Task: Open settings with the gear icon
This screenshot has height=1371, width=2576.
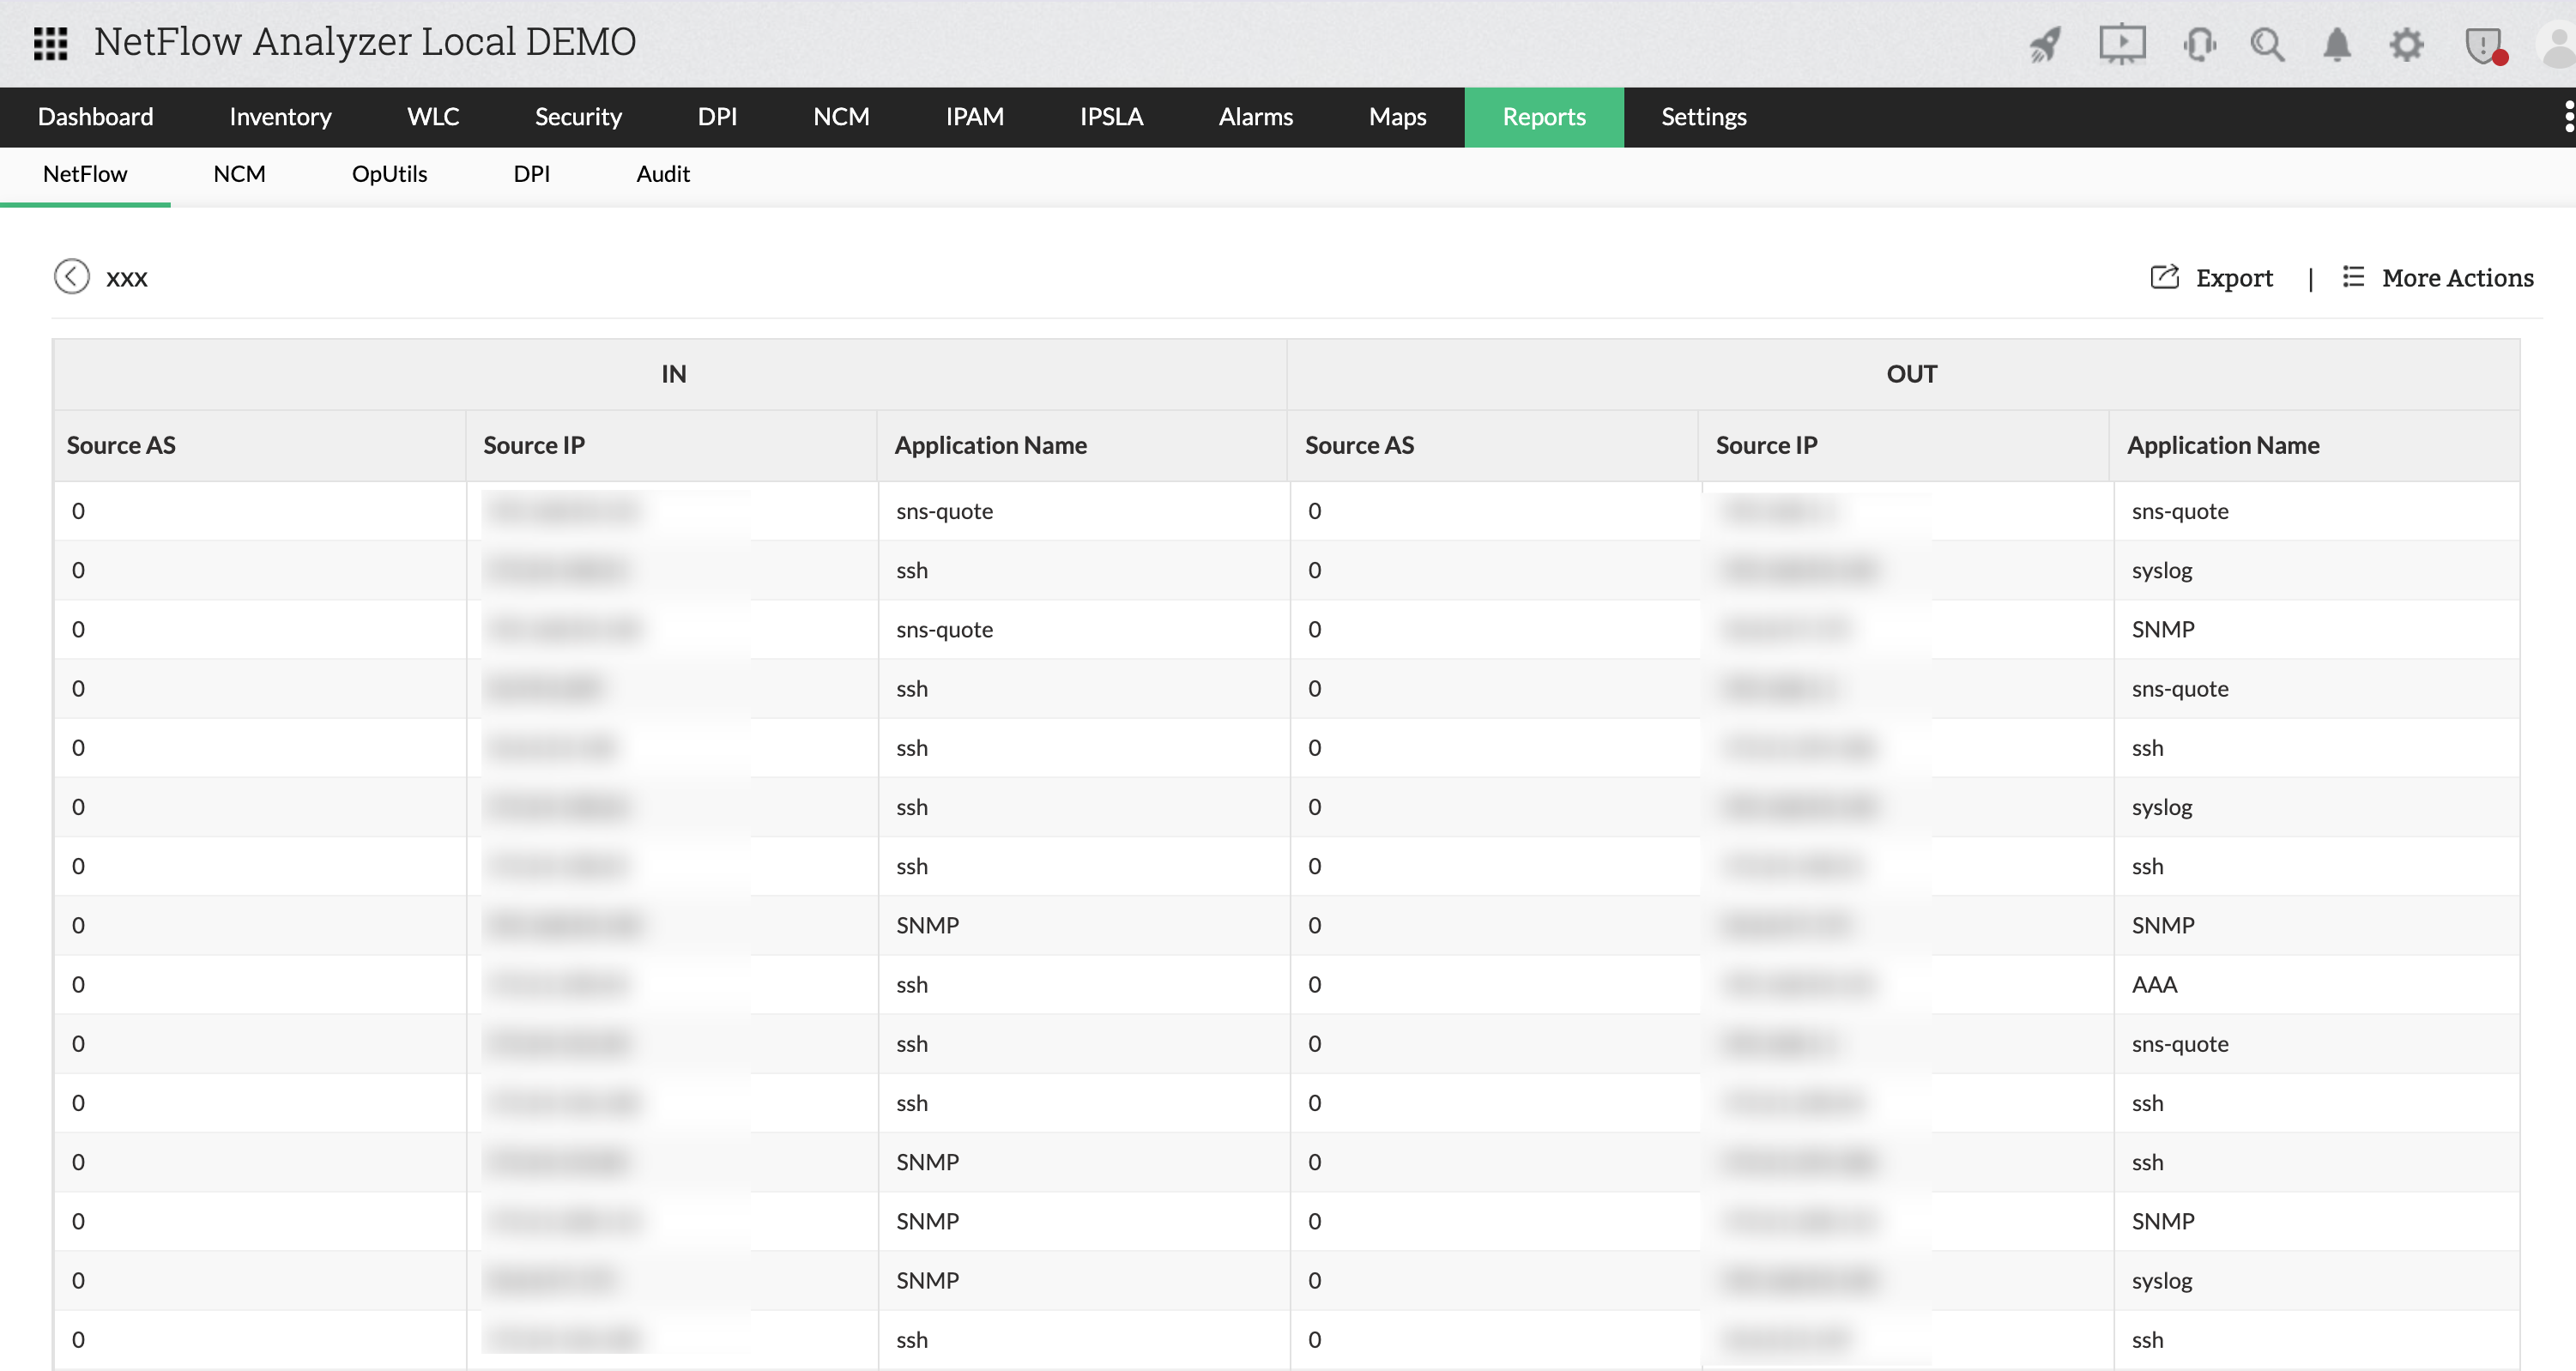Action: [2407, 44]
